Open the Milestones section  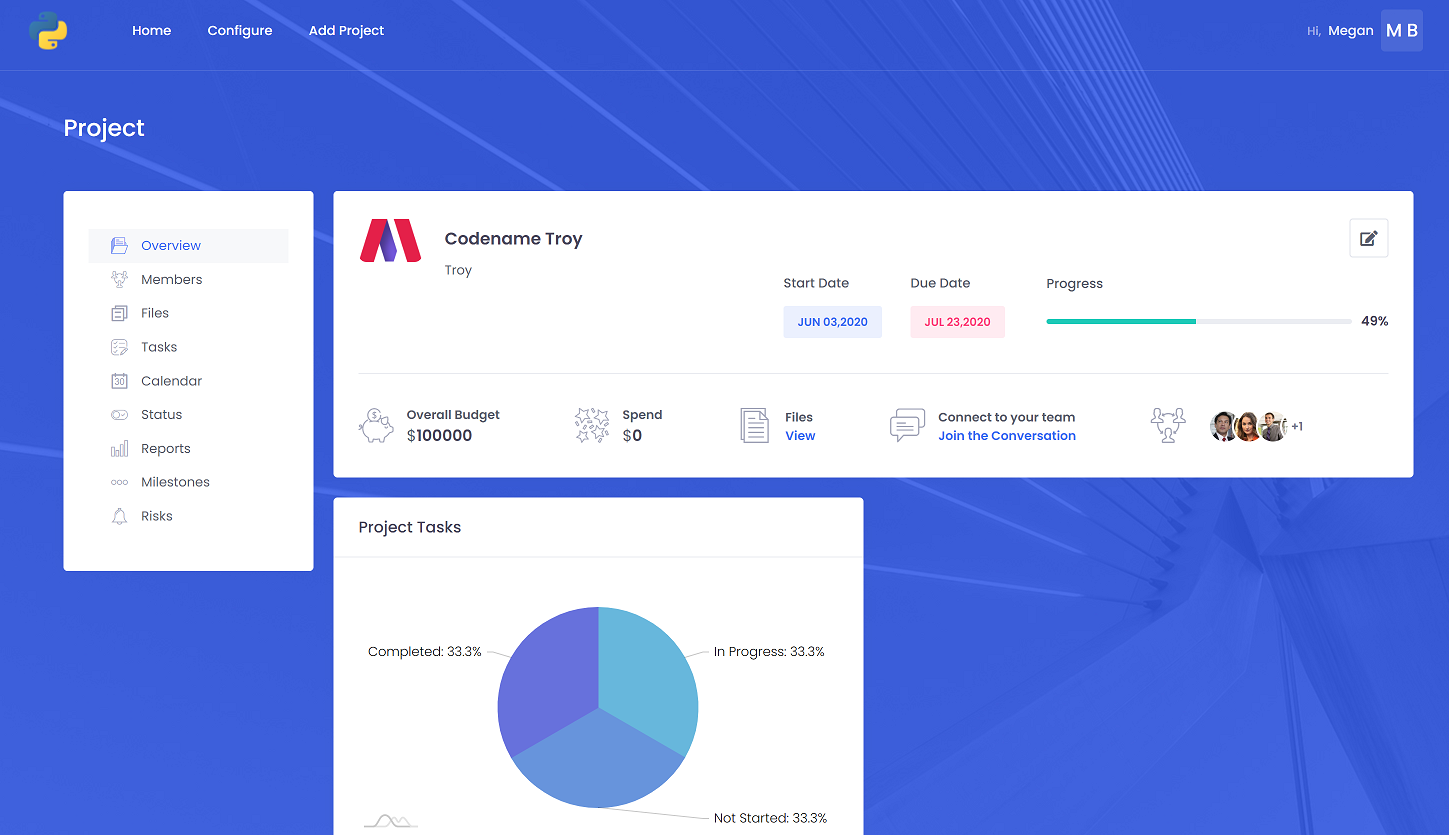pos(188,482)
